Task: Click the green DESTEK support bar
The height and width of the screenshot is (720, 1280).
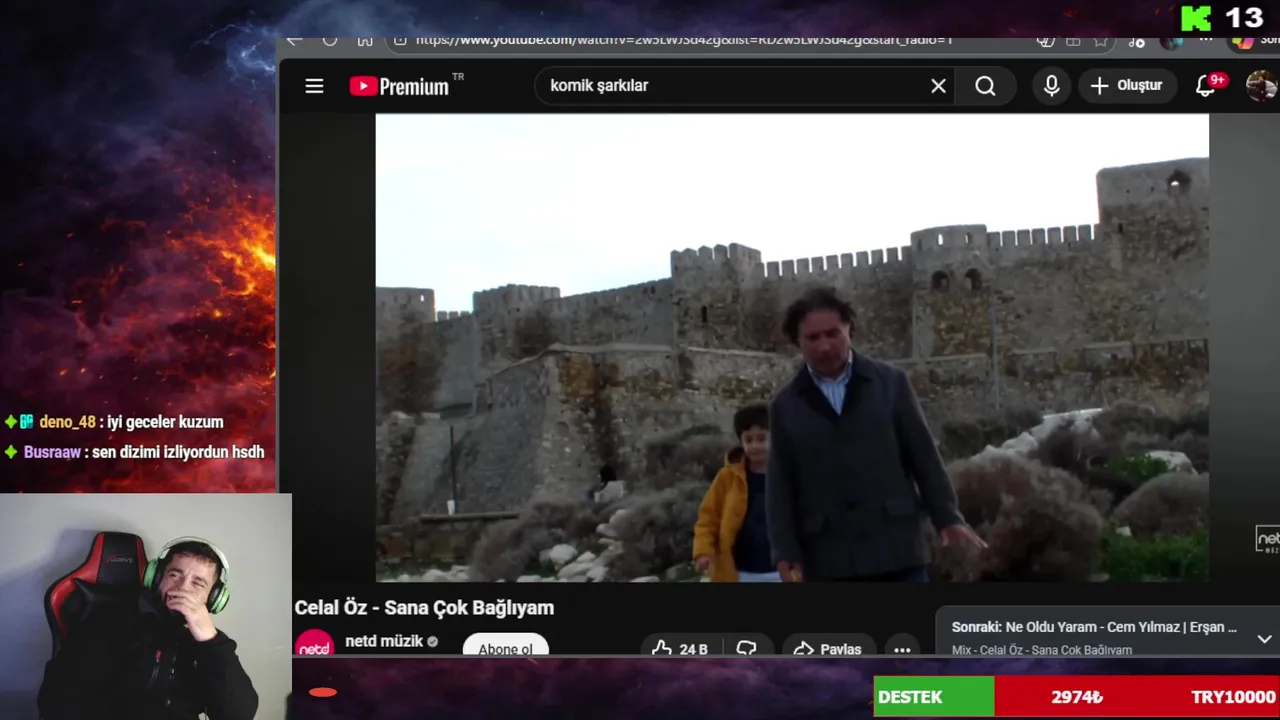Action: (x=934, y=697)
